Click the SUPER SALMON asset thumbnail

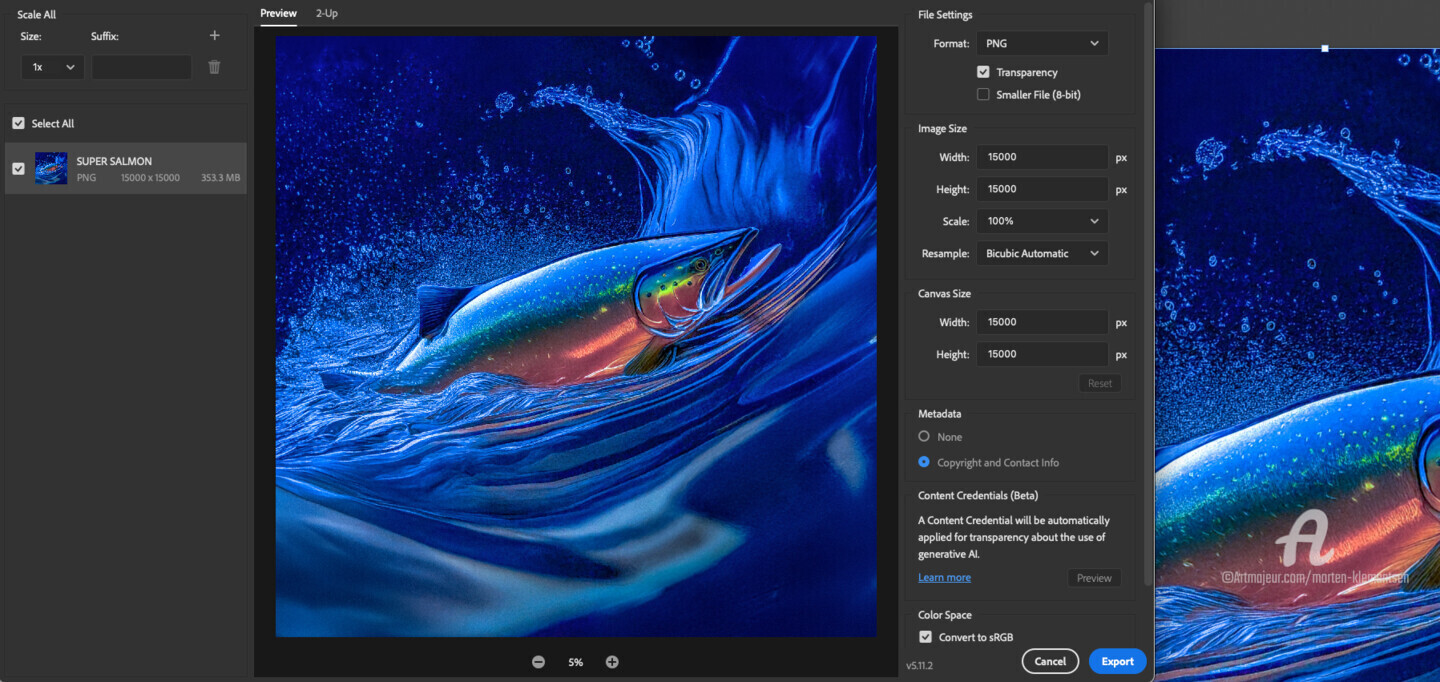[51, 168]
